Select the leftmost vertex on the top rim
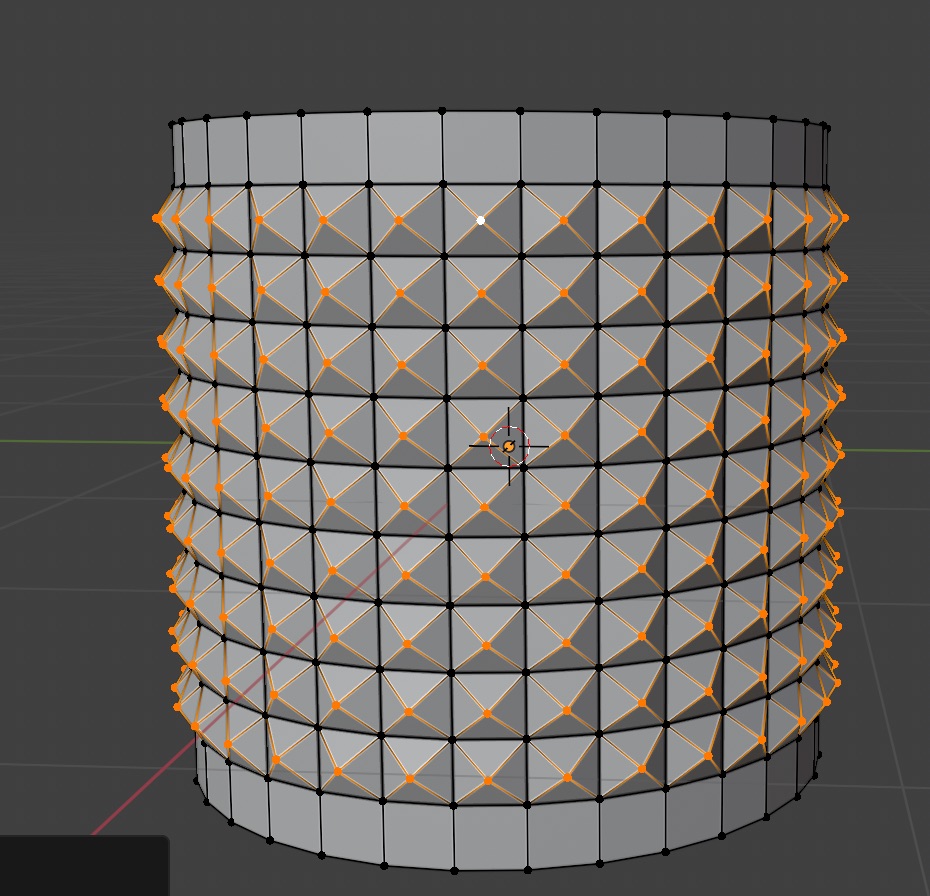 172,124
